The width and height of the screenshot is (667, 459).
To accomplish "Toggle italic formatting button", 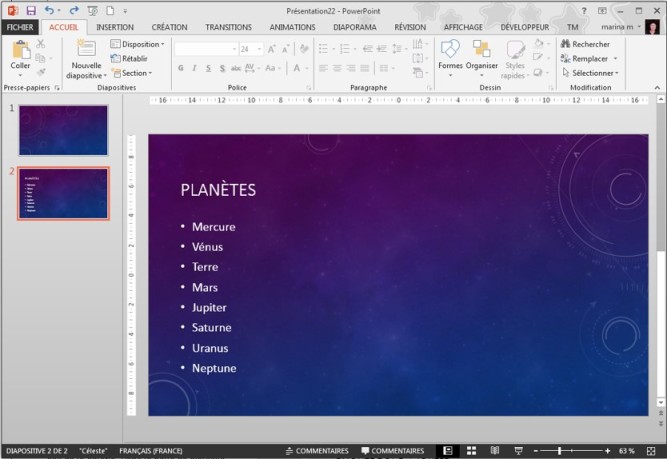I will (x=194, y=68).
